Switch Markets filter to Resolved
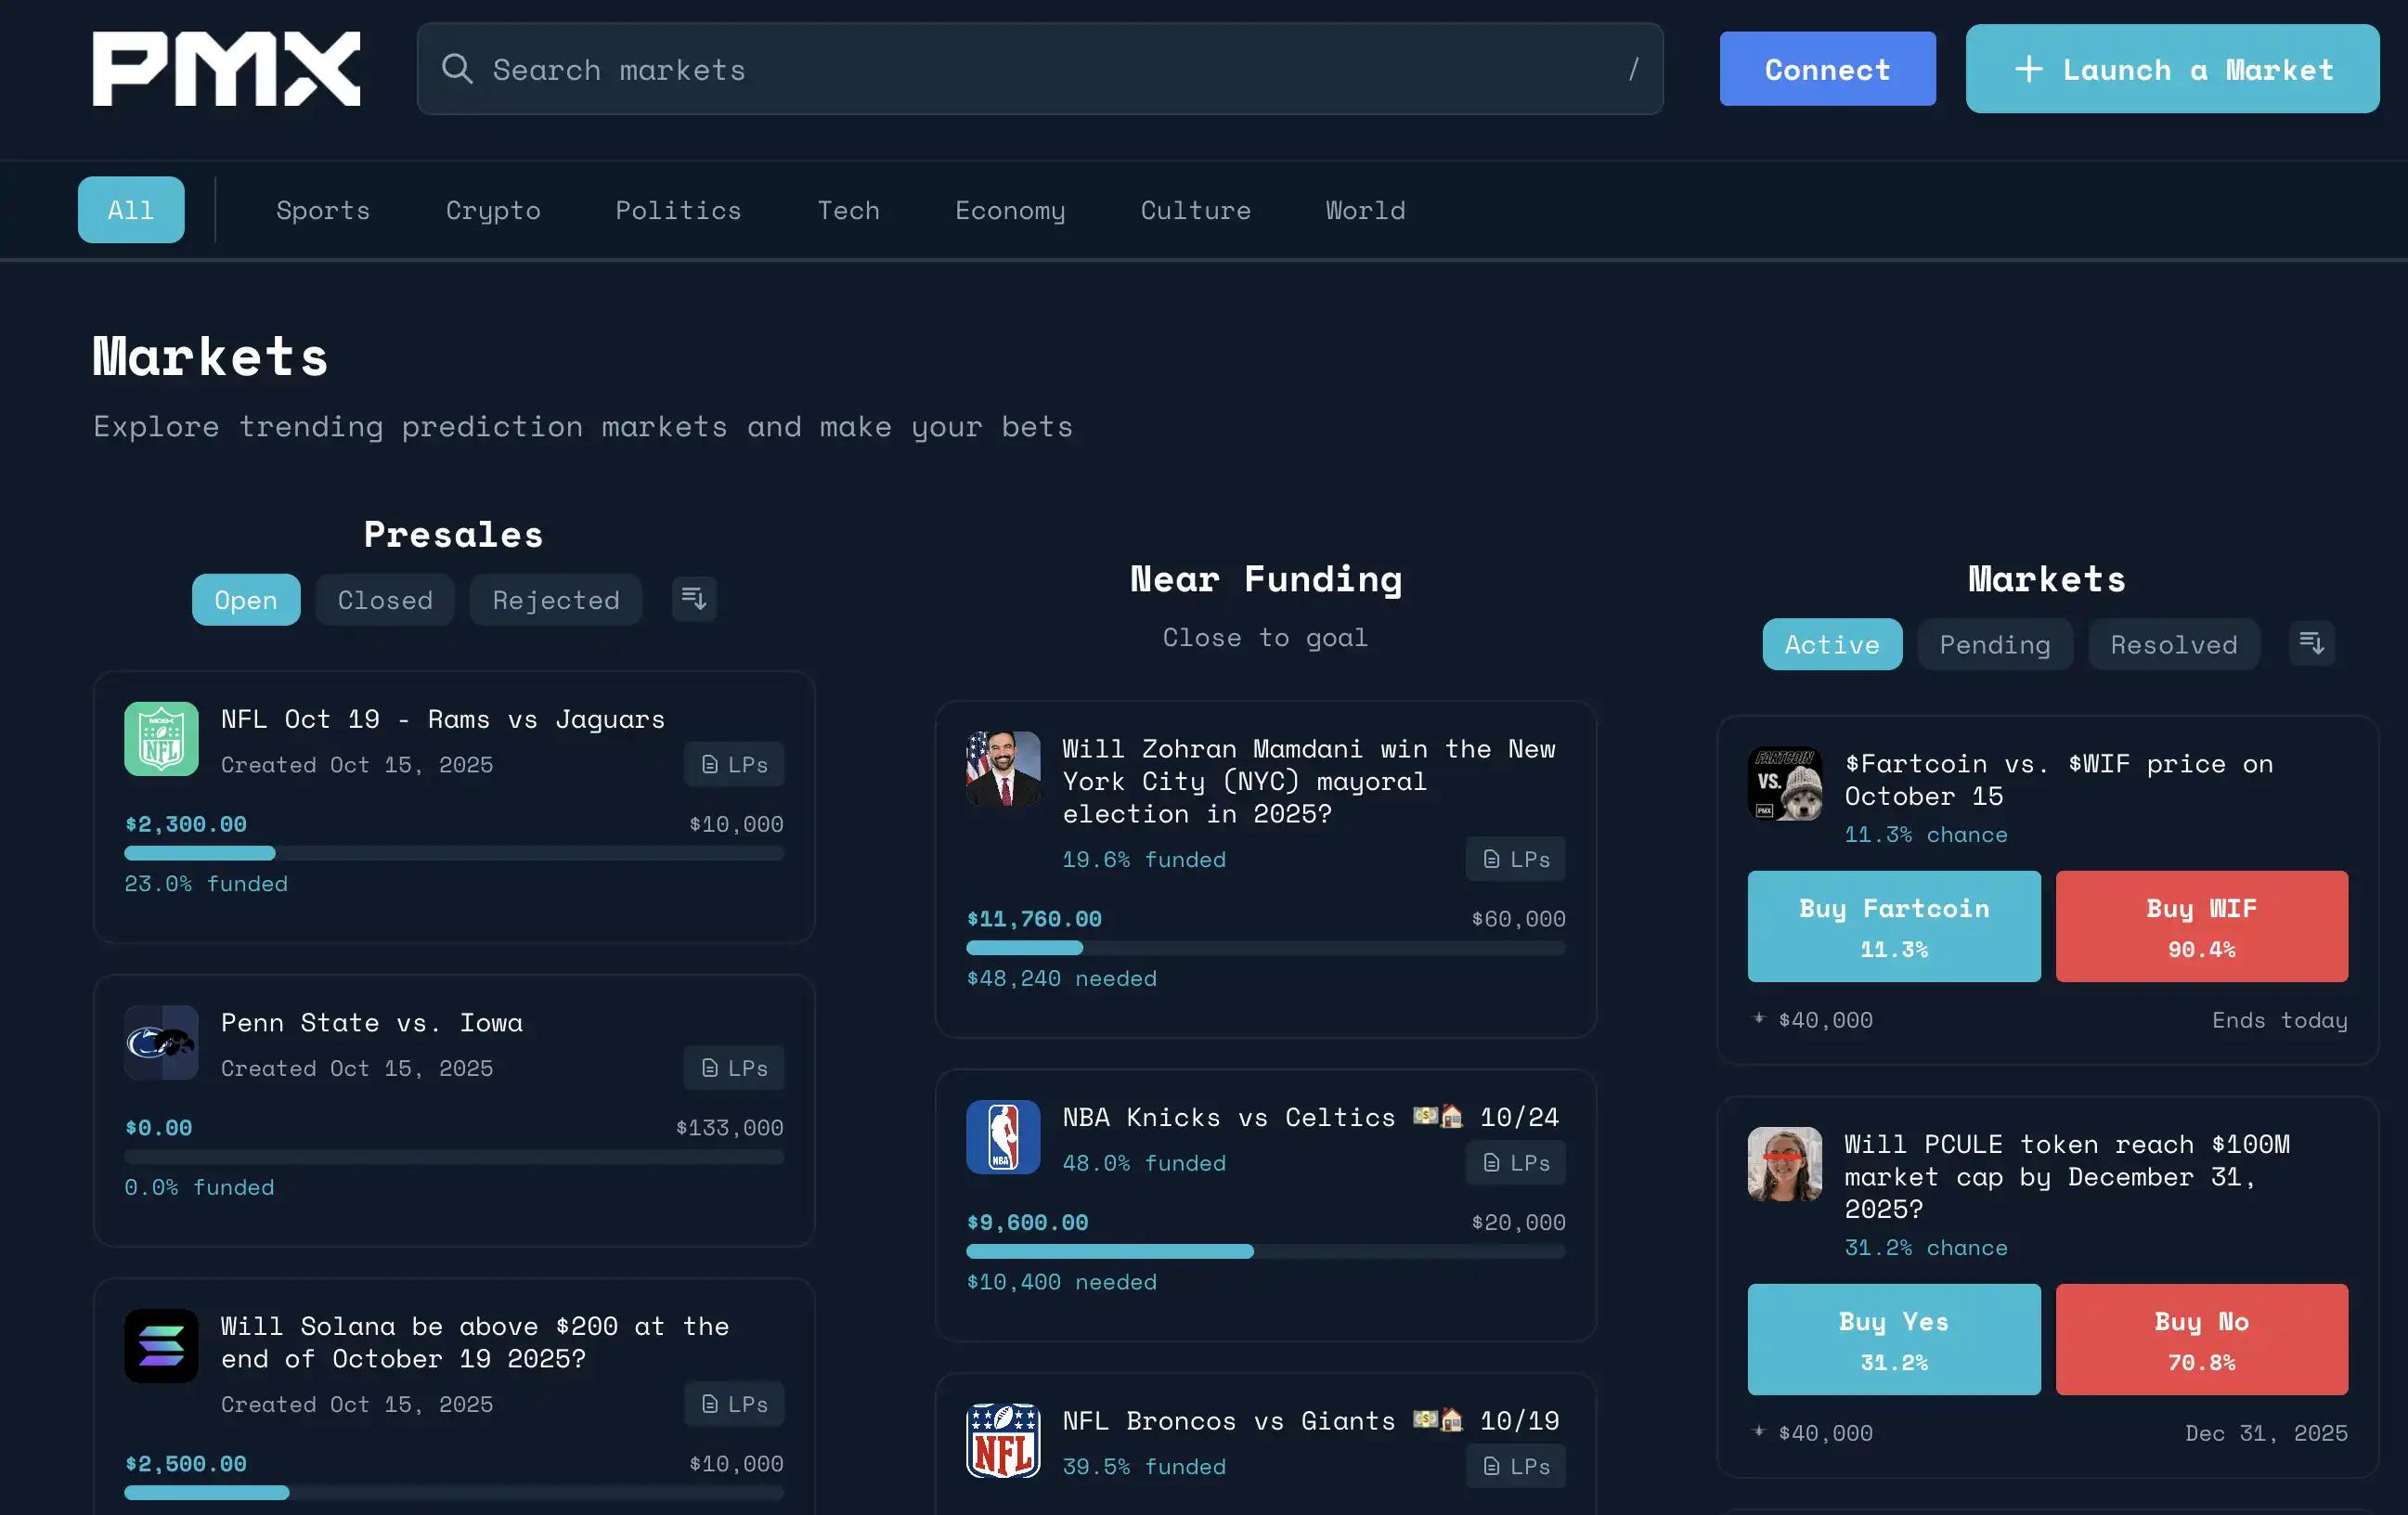 [2173, 644]
